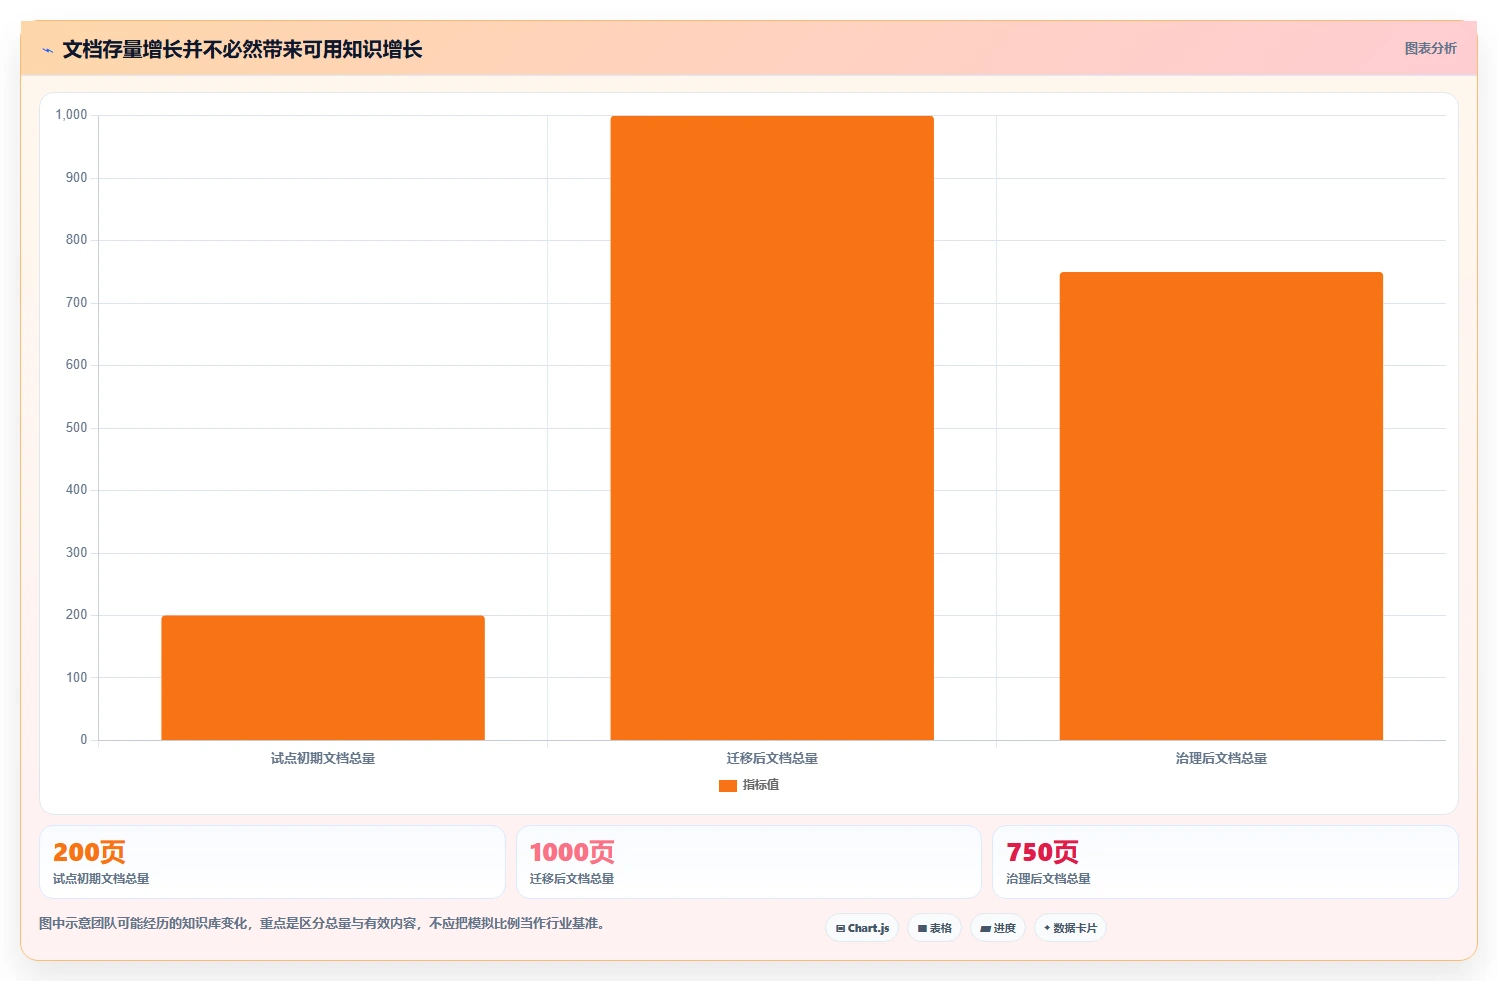Click the 图表分析 label in the header
Image resolution: width=1498 pixels, height=981 pixels.
click(x=1430, y=48)
